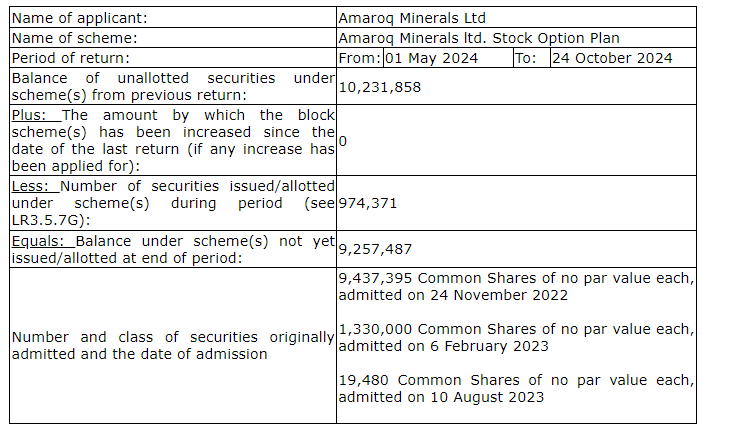Click the end date '24 October 2024'
751x440 pixels.
(x=611, y=58)
